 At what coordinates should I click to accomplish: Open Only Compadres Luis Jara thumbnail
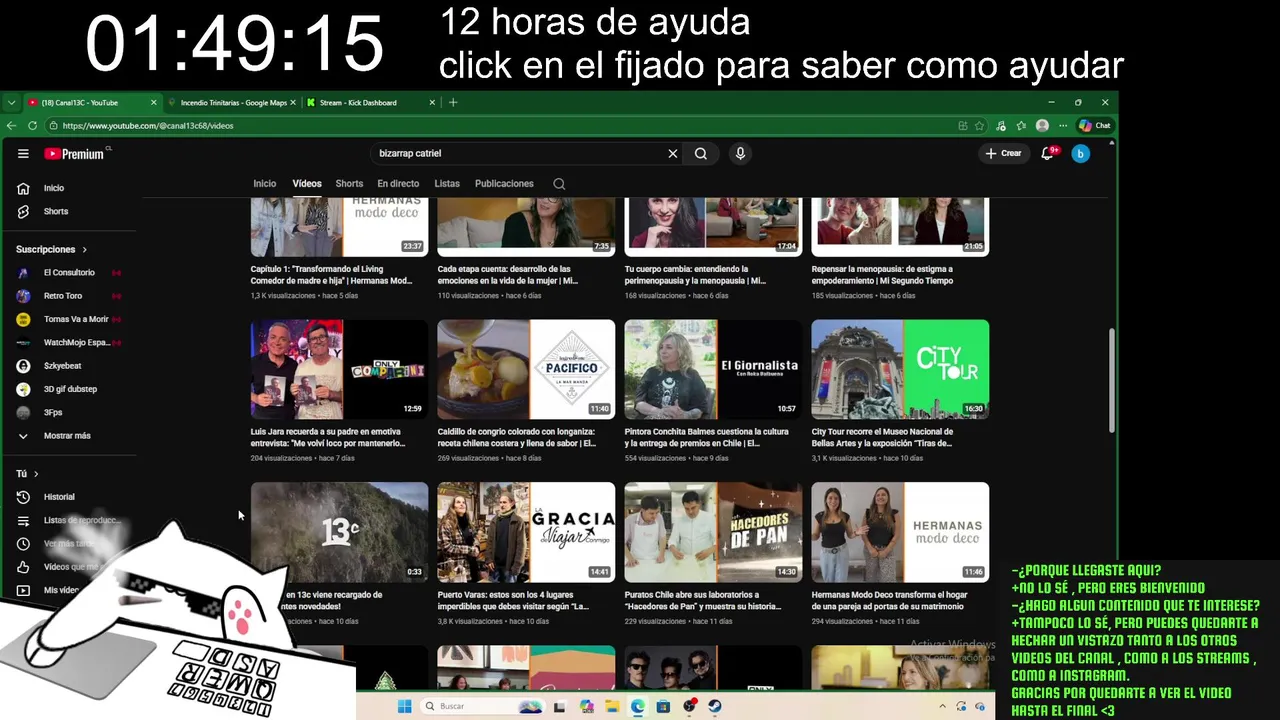click(339, 369)
